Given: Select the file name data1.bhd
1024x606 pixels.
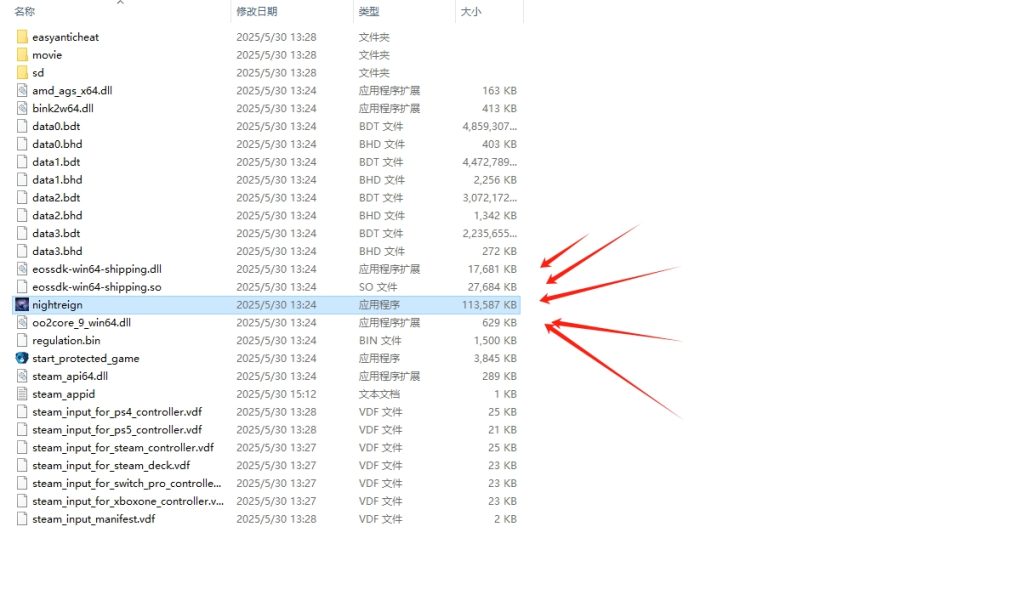Looking at the screenshot, I should (x=57, y=180).
